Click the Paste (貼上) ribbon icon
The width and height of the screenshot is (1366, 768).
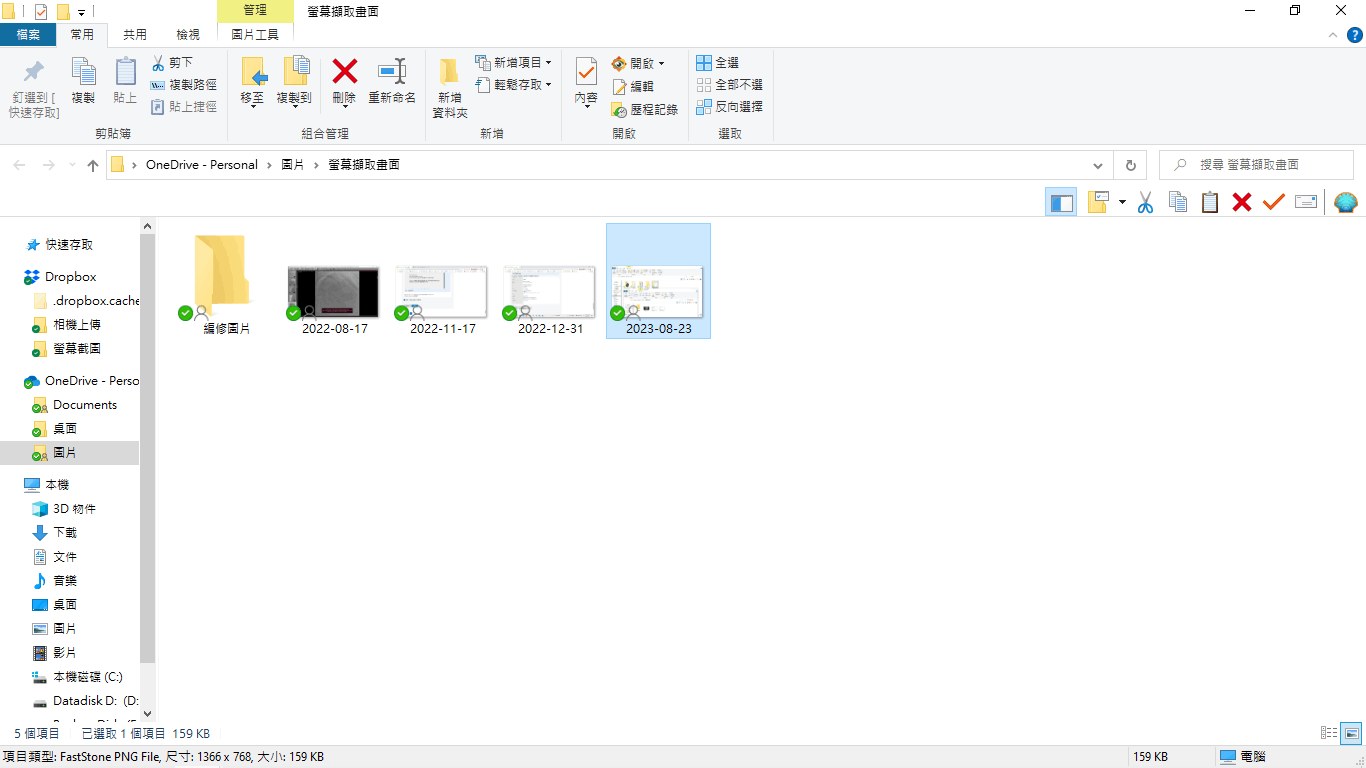pyautogui.click(x=125, y=82)
